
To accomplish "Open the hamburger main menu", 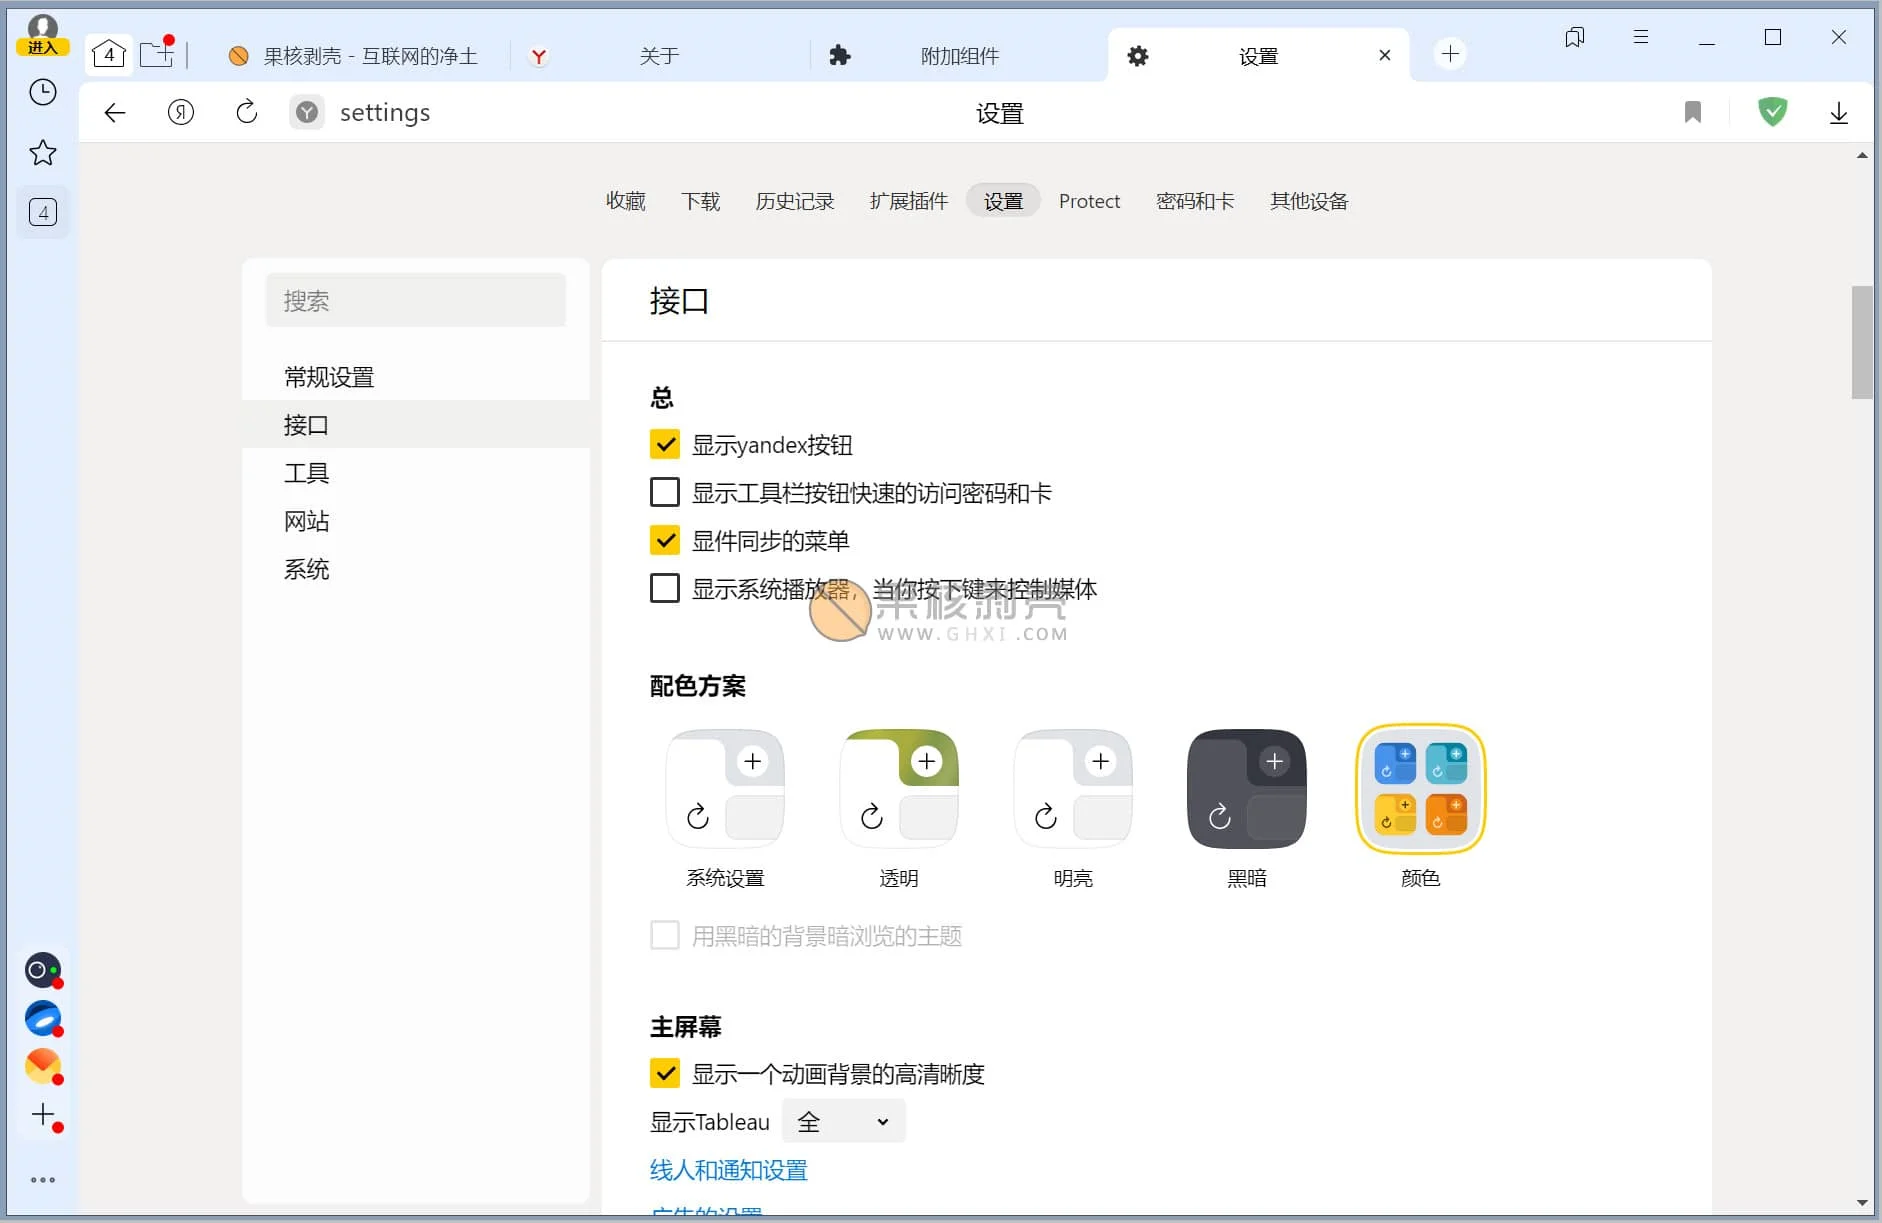I will point(1641,37).
